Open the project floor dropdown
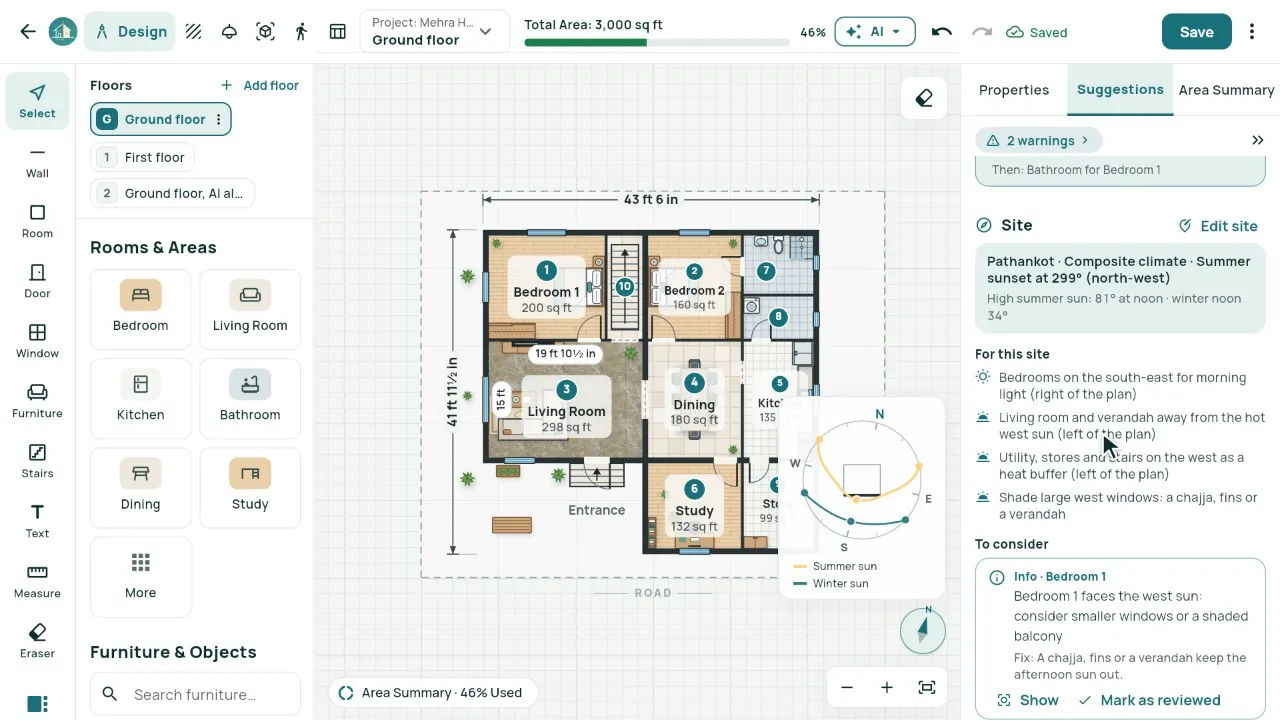Viewport: 1280px width, 720px height. 433,32
